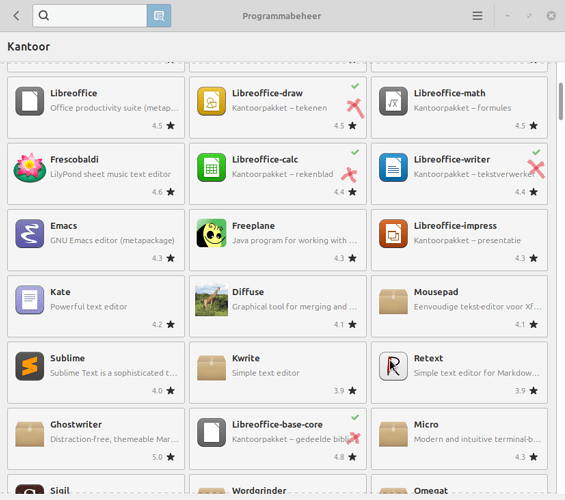565x500 pixels.
Task: Click the Micro app name
Action: [x=426, y=424]
